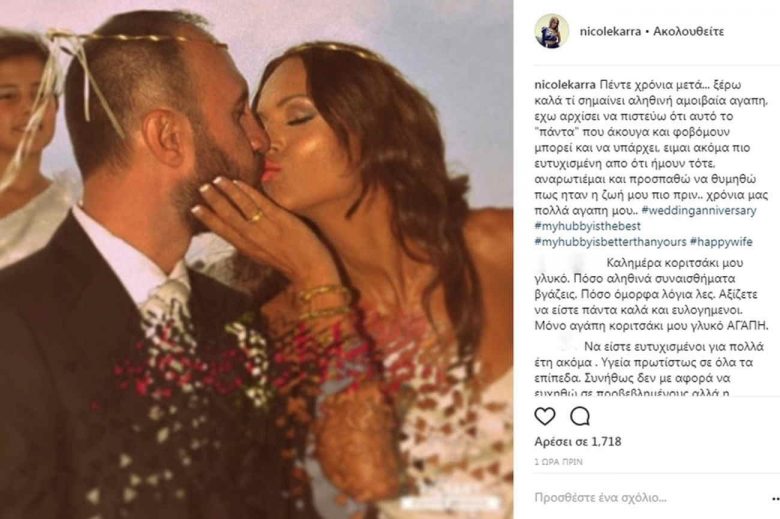Open the second commenter's blurred username
780x519 pixels.
click(556, 346)
